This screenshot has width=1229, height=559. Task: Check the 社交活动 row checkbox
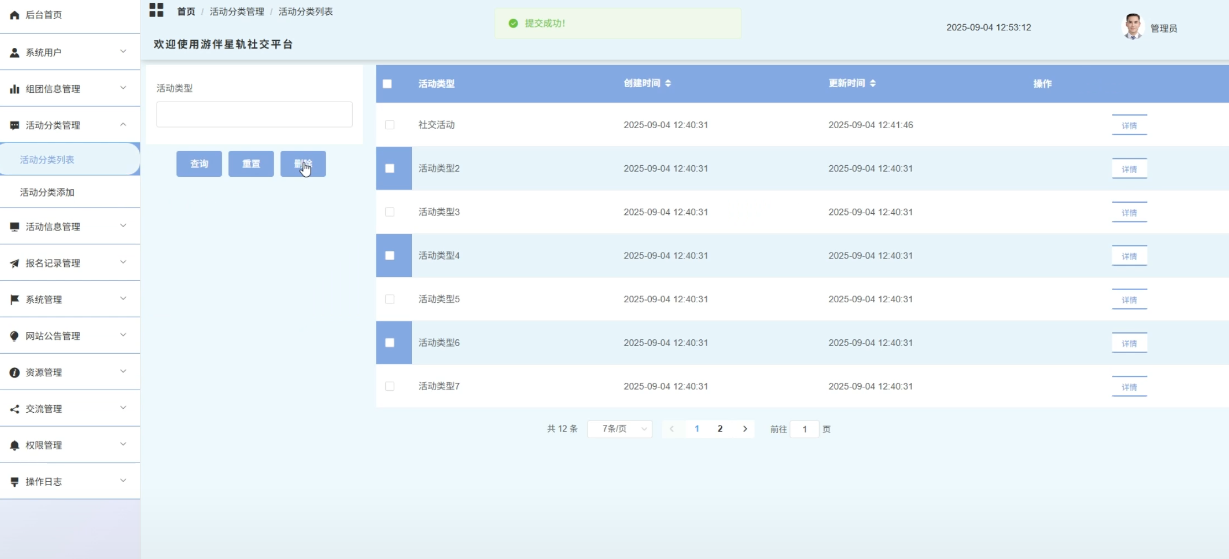coord(390,125)
